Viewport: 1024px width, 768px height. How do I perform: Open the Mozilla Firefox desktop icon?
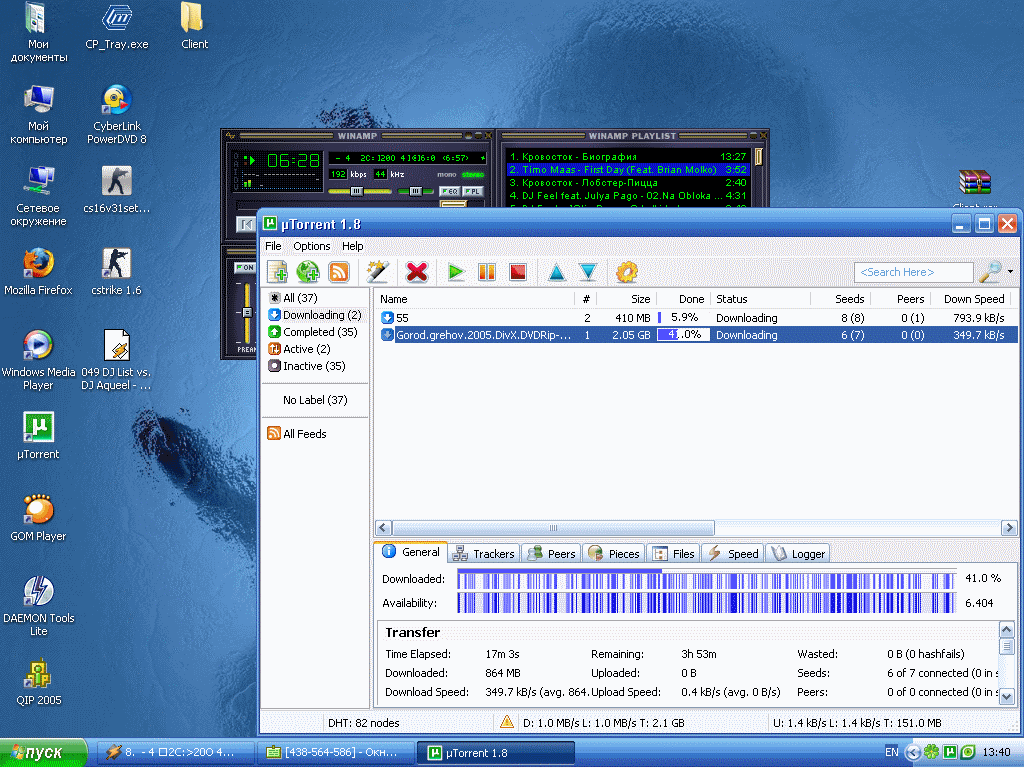click(38, 272)
